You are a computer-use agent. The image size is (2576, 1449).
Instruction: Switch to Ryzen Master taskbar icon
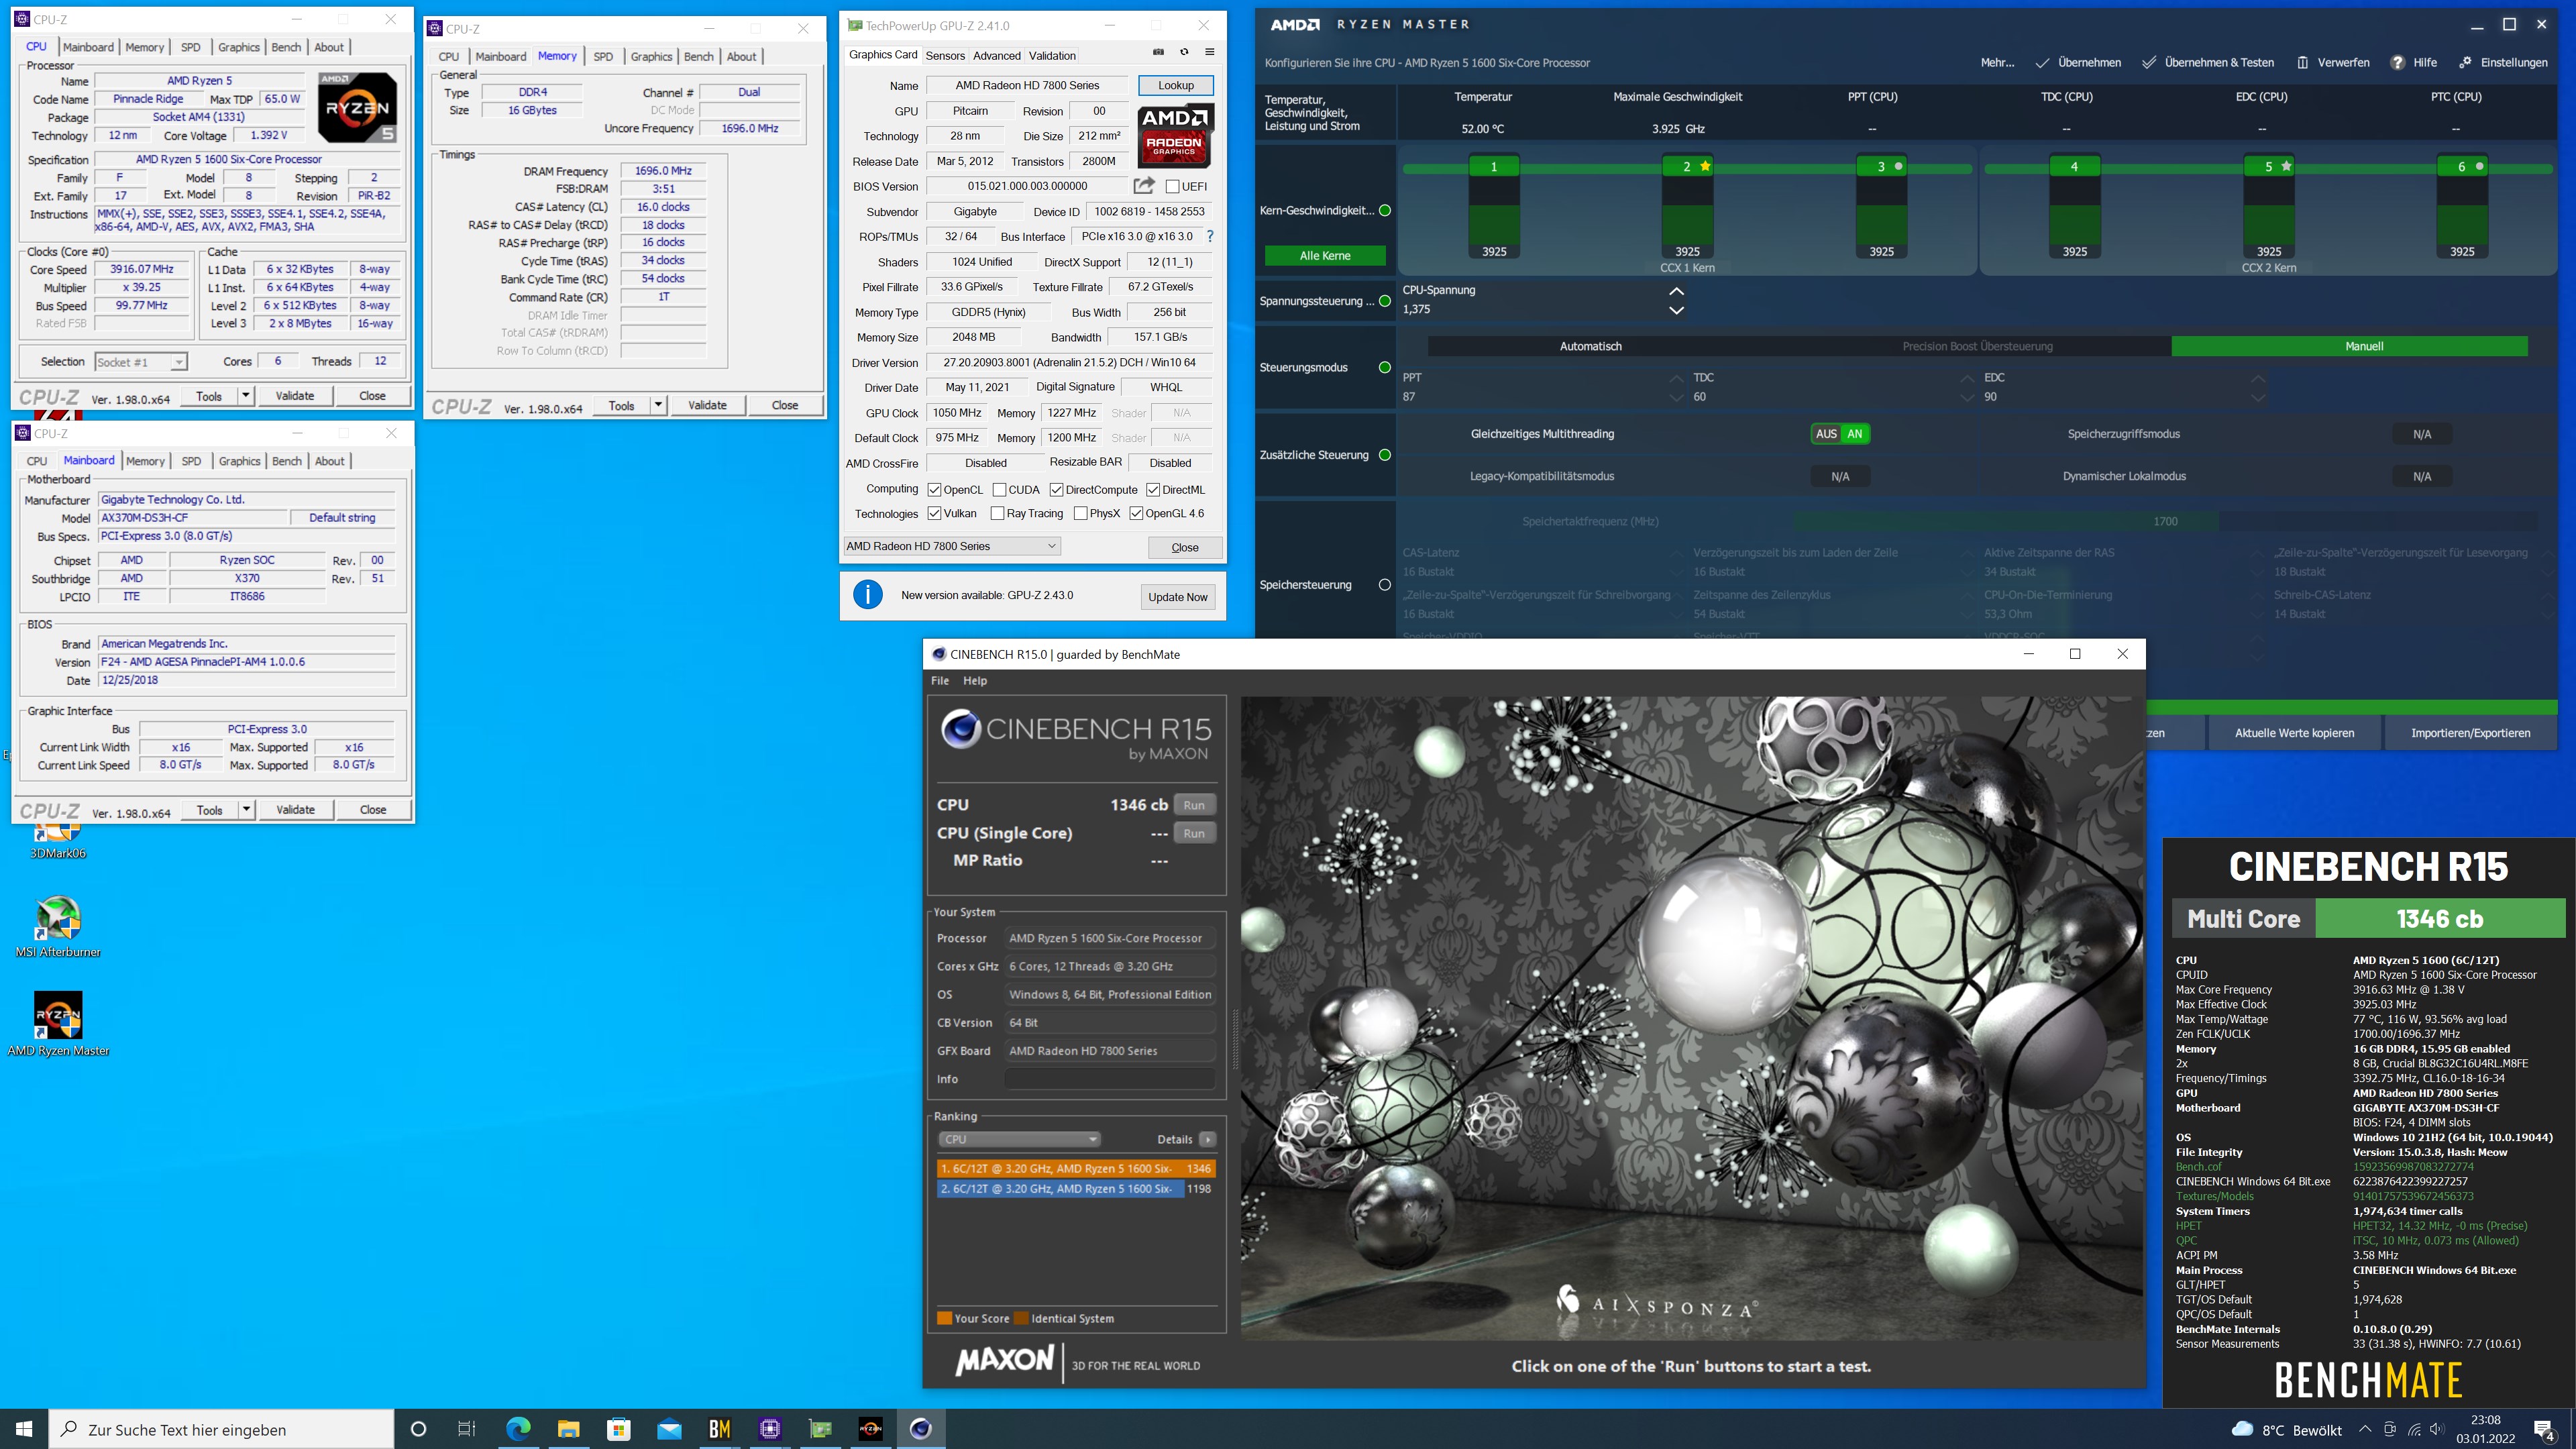pyautogui.click(x=870, y=1429)
